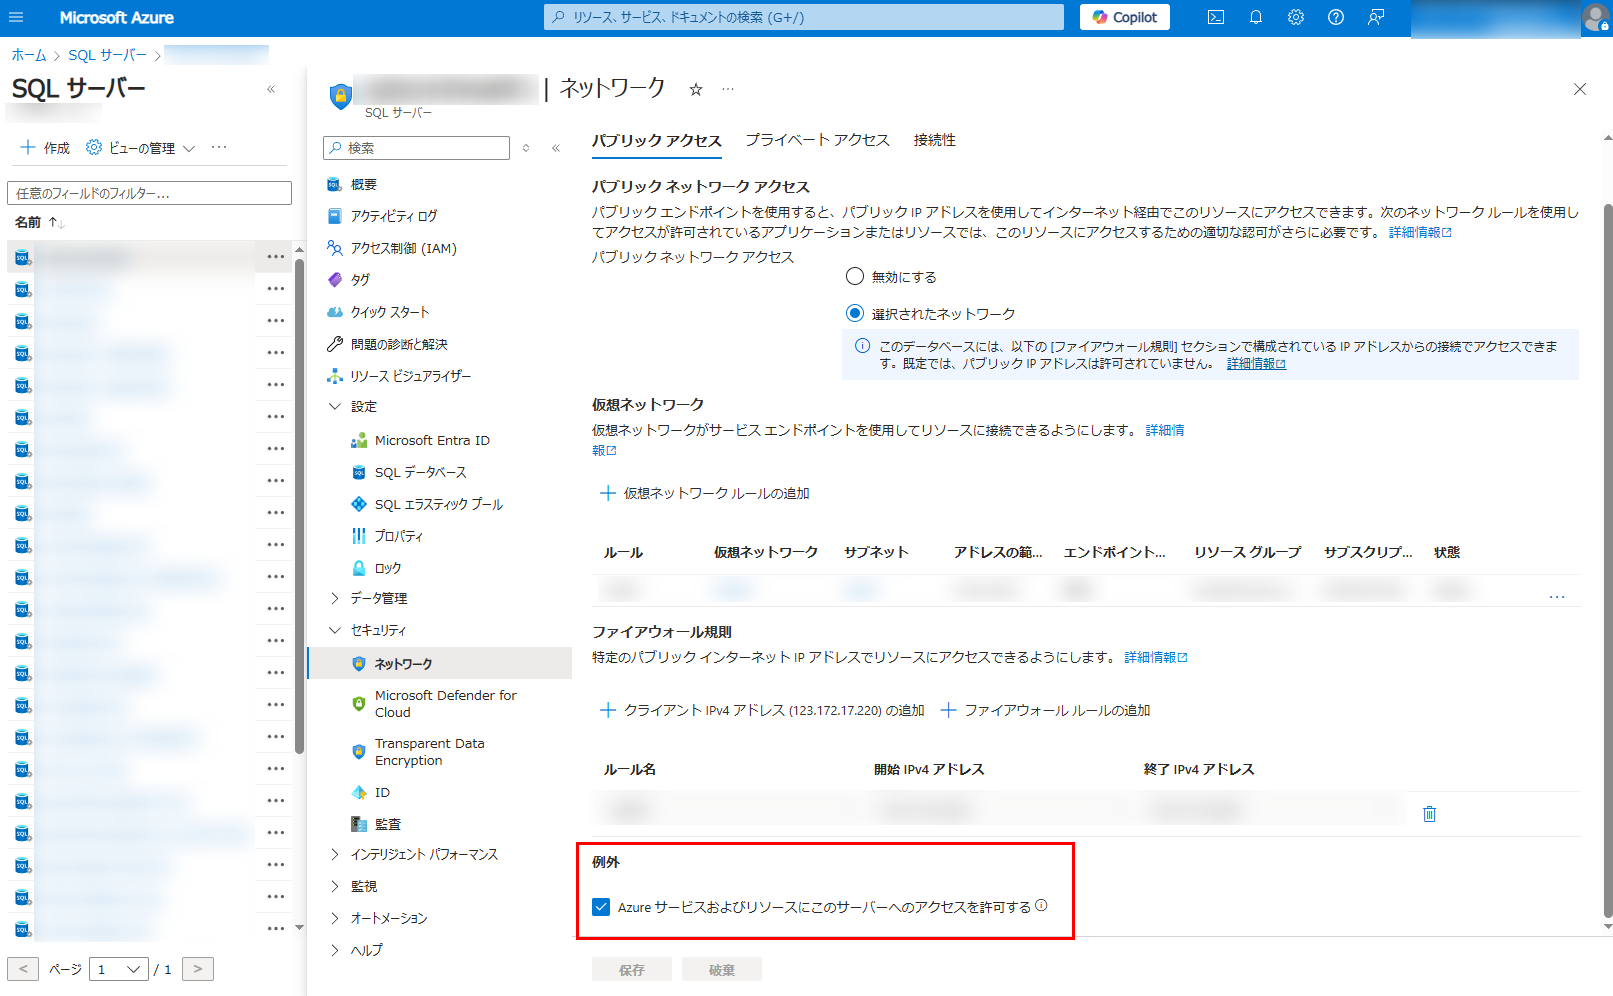Open アクティビティ ログ
Screen dimensions: 1613x996
coord(394,216)
